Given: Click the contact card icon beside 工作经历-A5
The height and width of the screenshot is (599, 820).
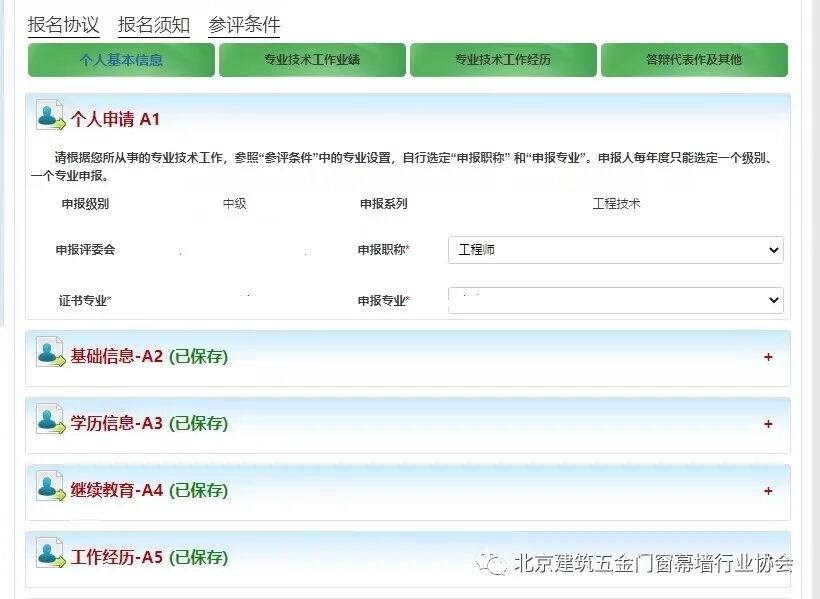Looking at the screenshot, I should [47, 557].
